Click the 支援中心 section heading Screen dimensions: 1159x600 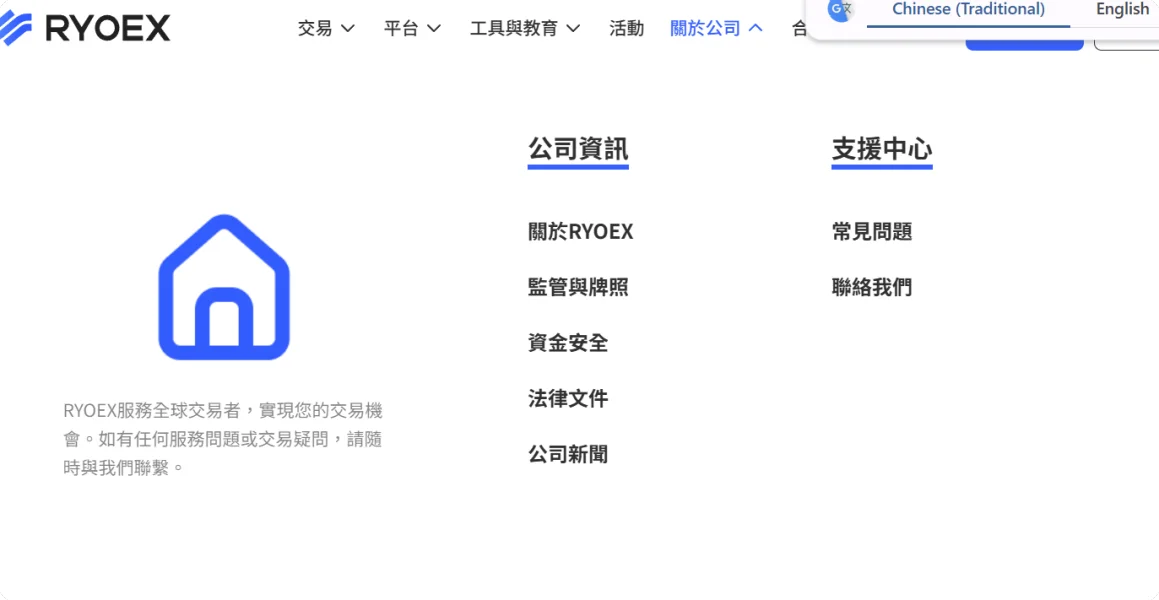click(x=882, y=149)
